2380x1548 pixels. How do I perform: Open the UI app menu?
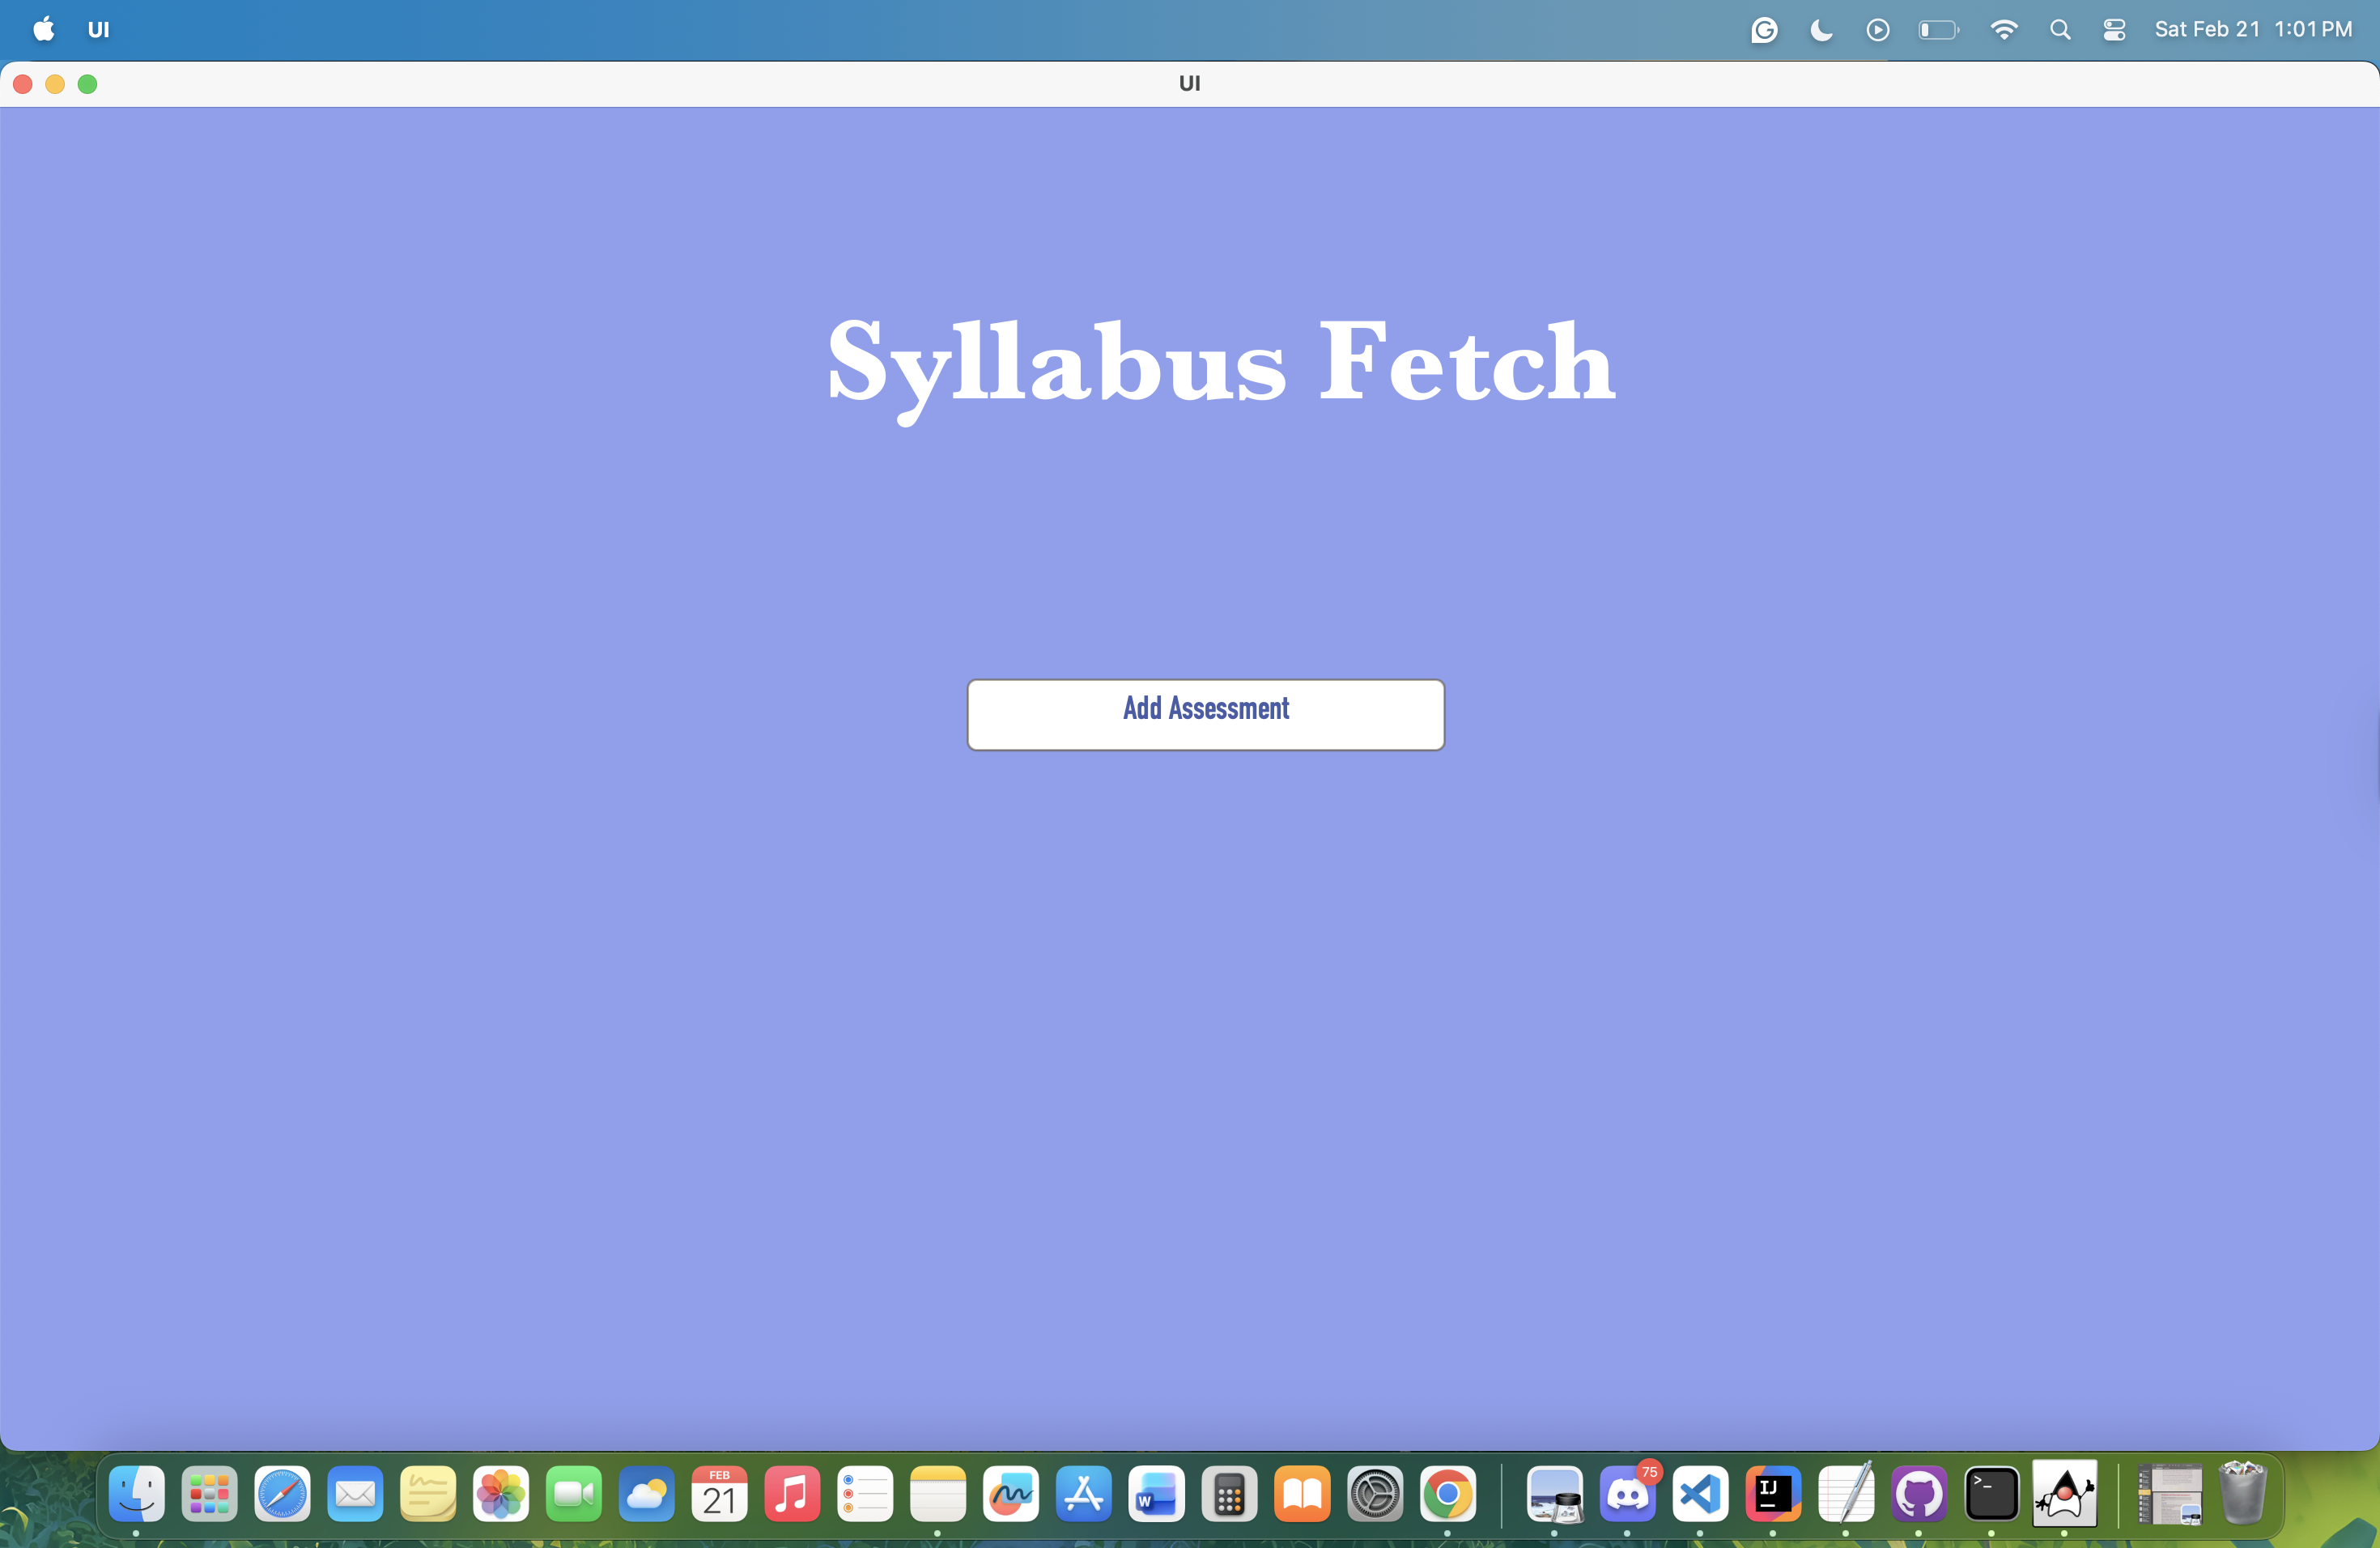point(98,29)
